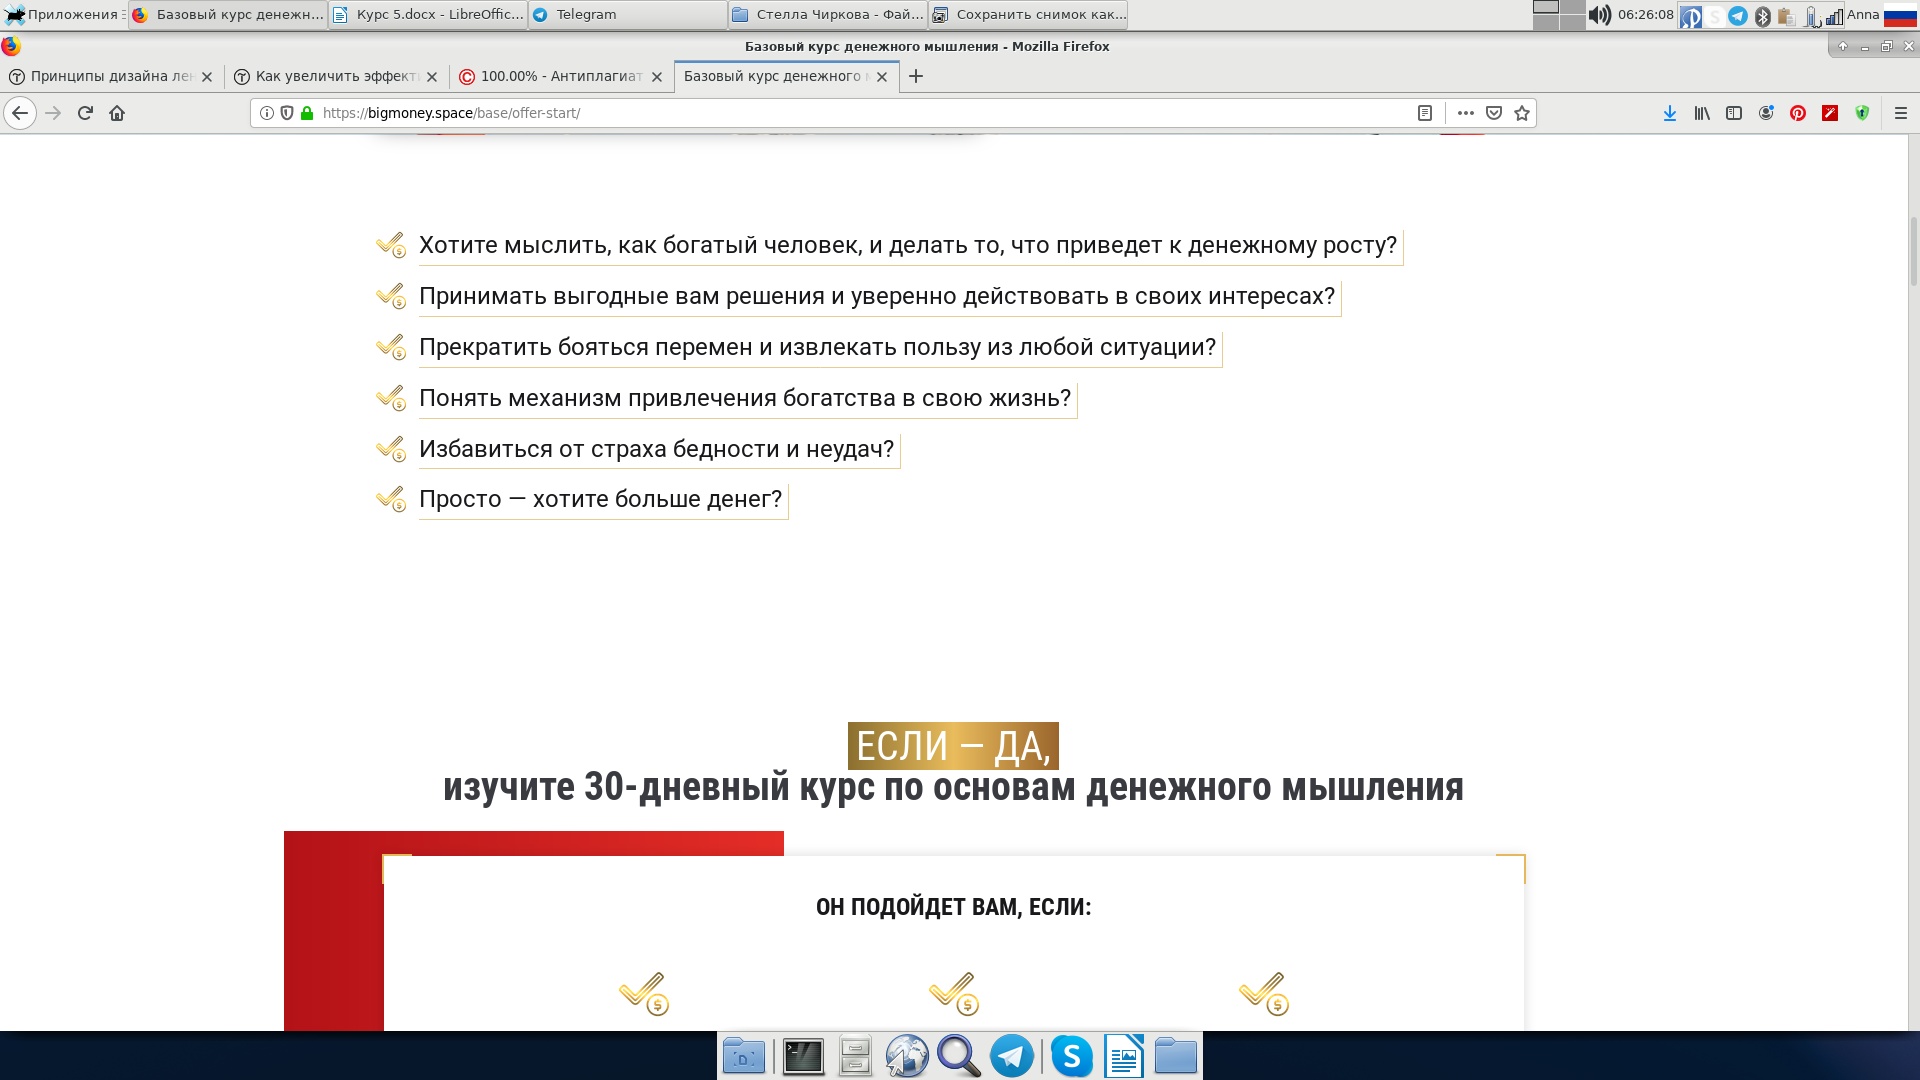Viewport: 1920px width, 1080px height.
Task: Open Telegram from the dock
Action: [x=1012, y=1056]
